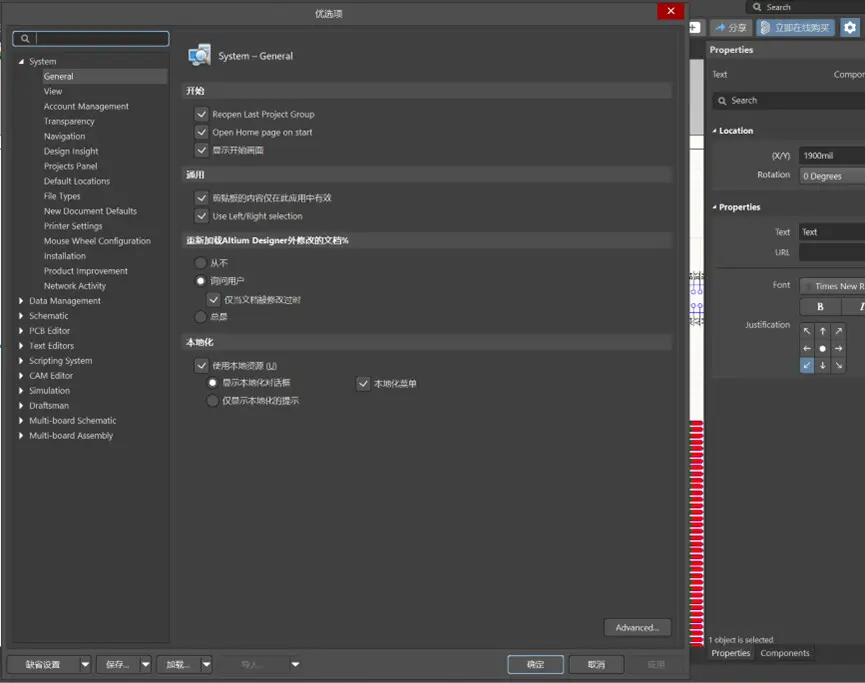The width and height of the screenshot is (865, 683).
Task: Click the Text value field
Action: (832, 232)
